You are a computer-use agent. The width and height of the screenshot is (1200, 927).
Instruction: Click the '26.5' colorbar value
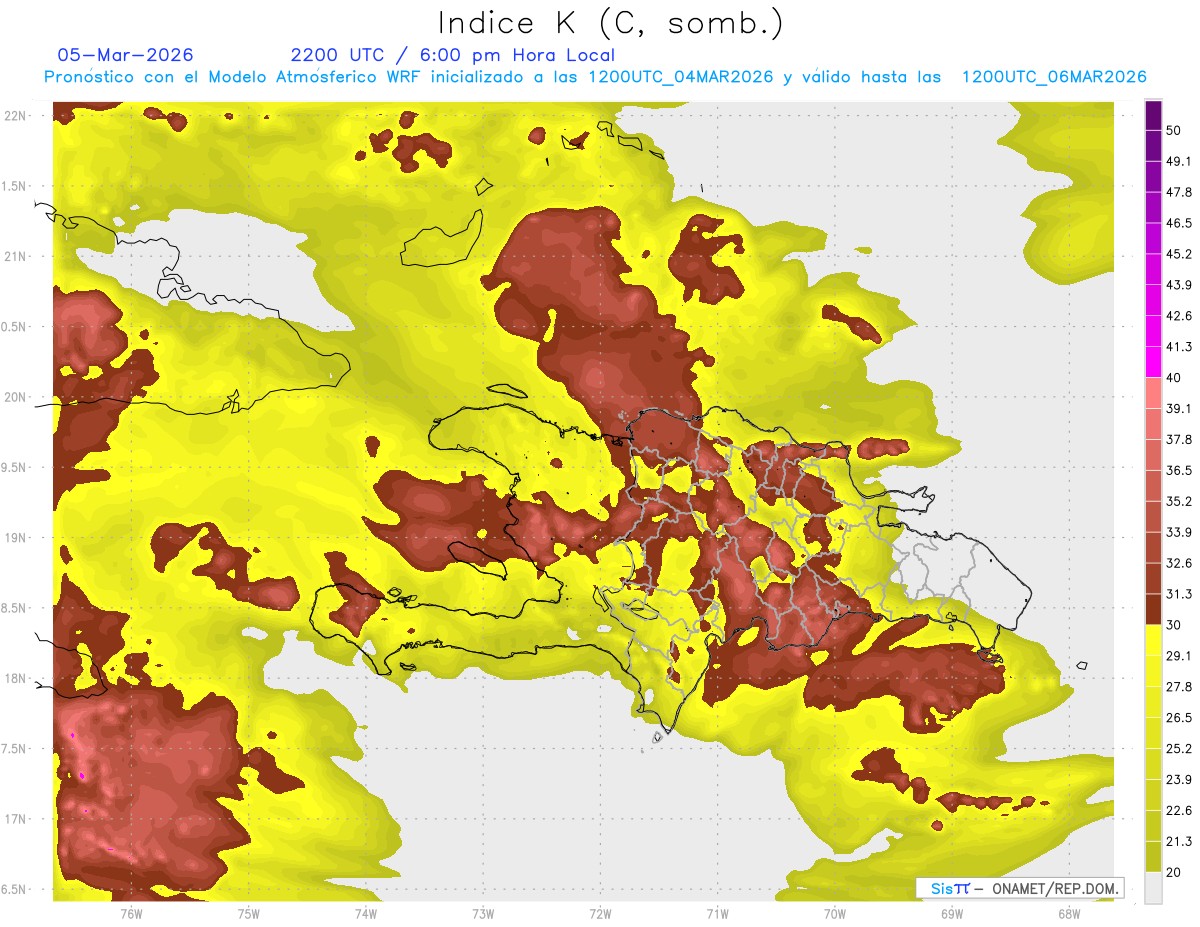coord(1179,718)
